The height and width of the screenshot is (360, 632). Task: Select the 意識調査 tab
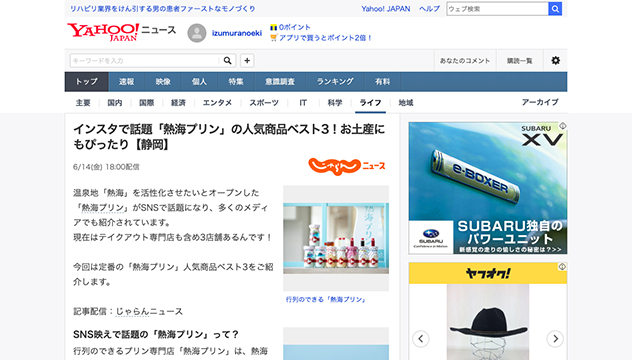280,82
